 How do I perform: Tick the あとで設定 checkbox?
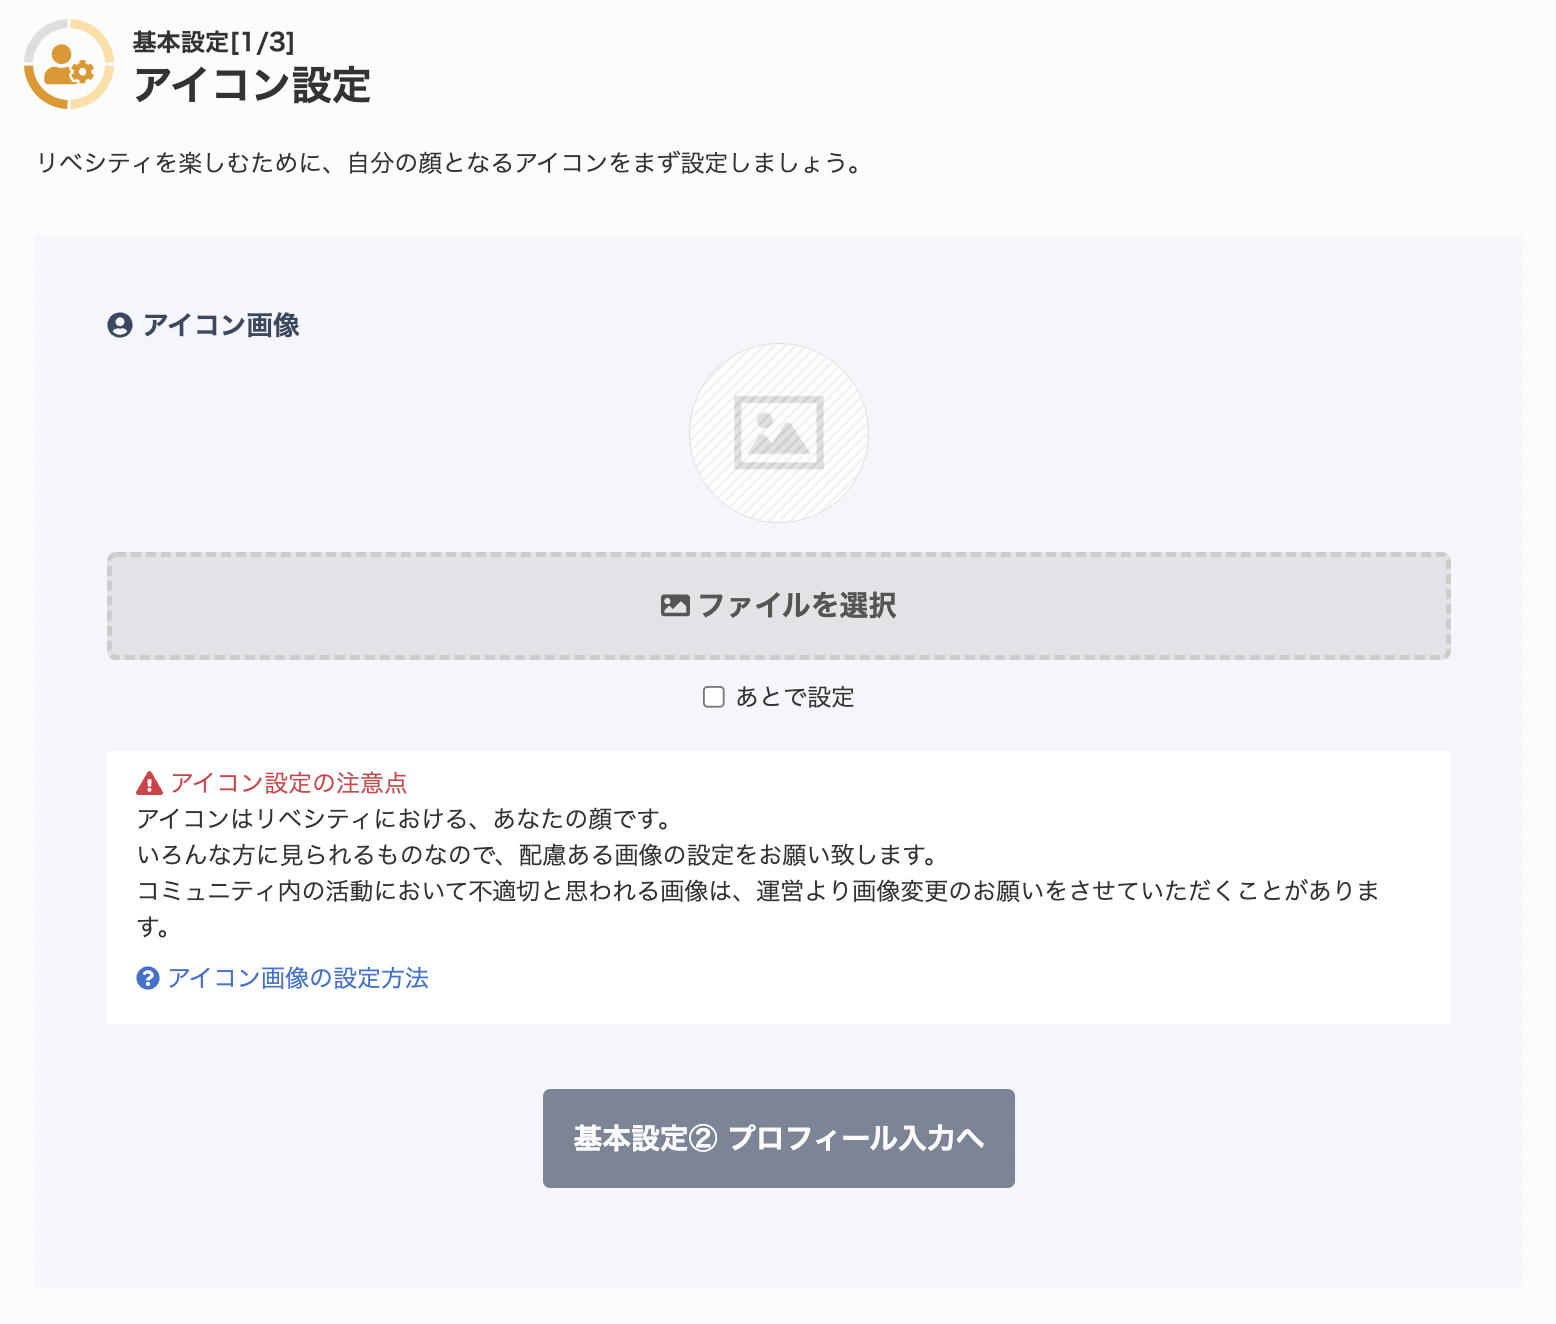pyautogui.click(x=714, y=697)
